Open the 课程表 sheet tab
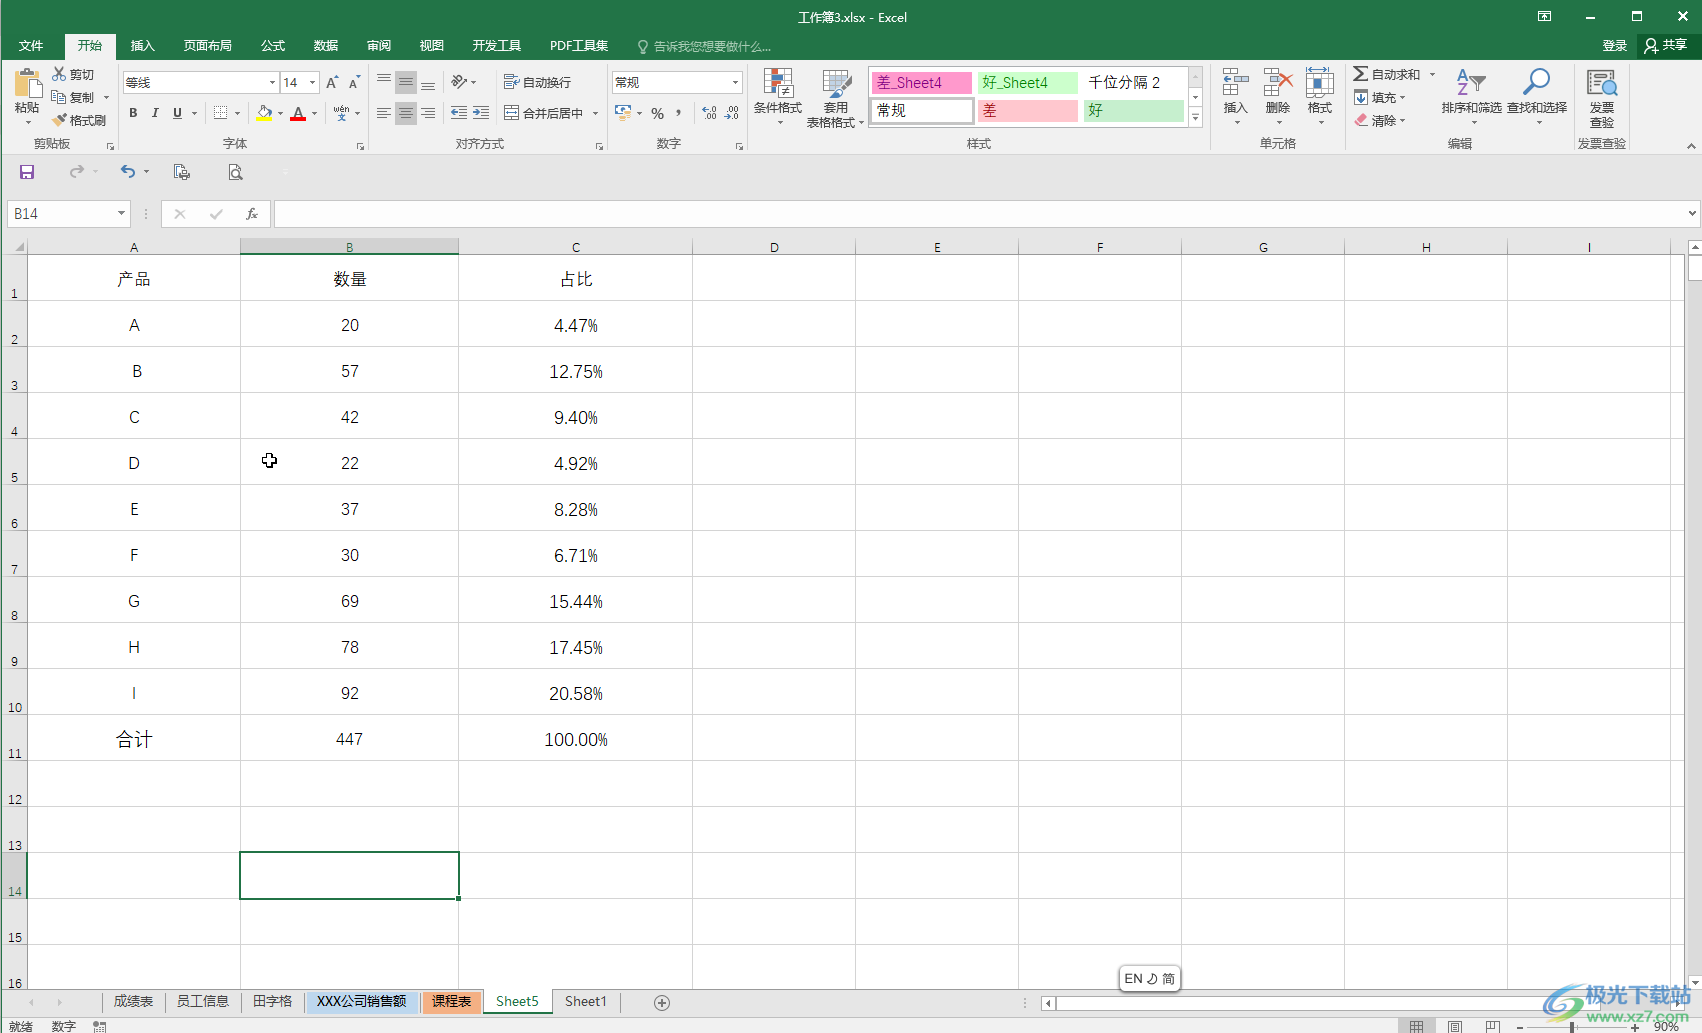The image size is (1702, 1033). [x=451, y=1001]
